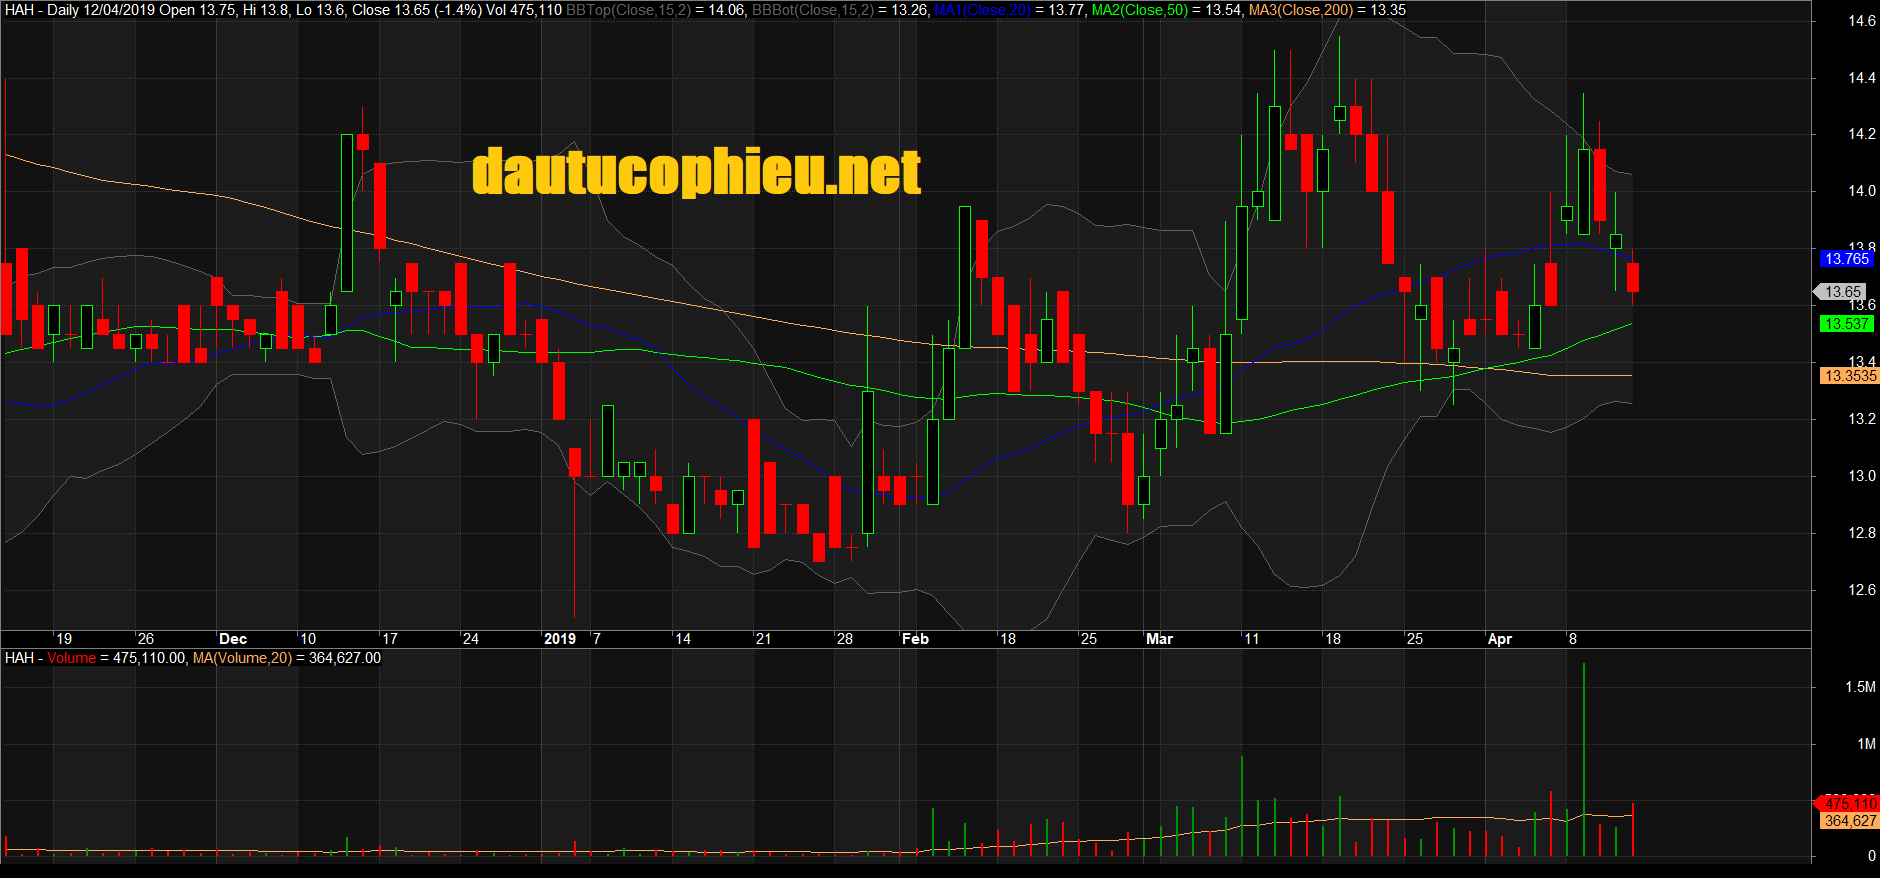
Task: Select the BBTop(Close,15,2) = 14.06 label
Action: (656, 10)
